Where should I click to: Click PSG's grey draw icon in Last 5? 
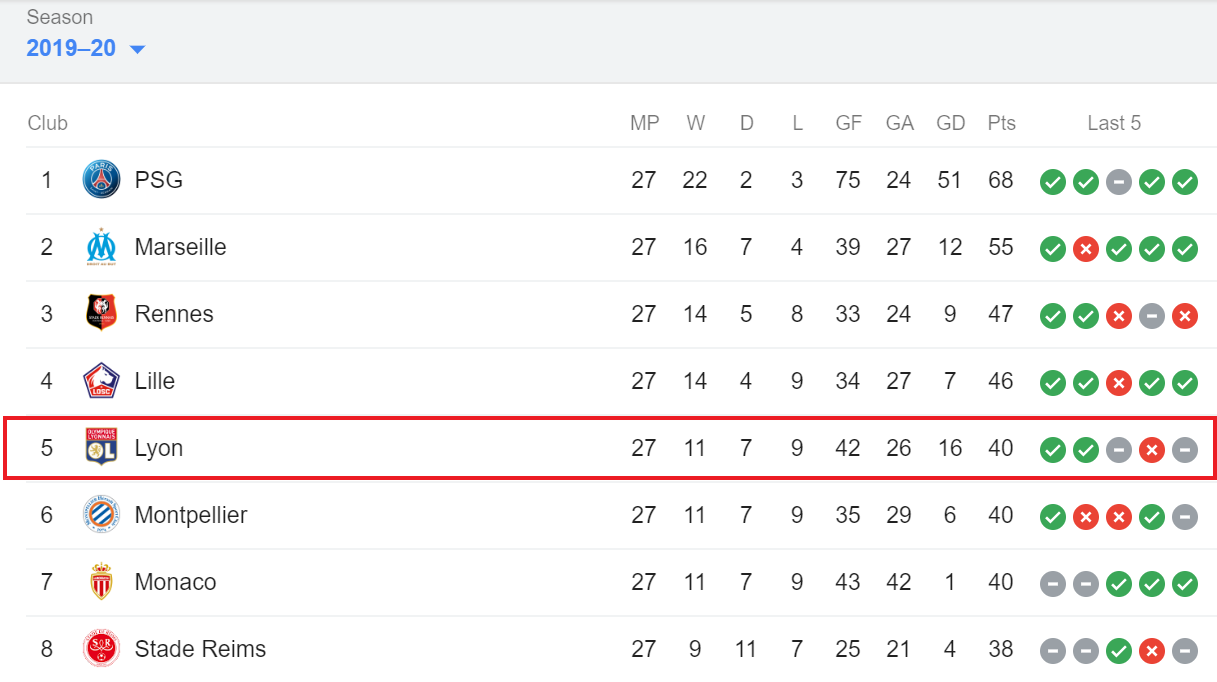coord(1119,181)
